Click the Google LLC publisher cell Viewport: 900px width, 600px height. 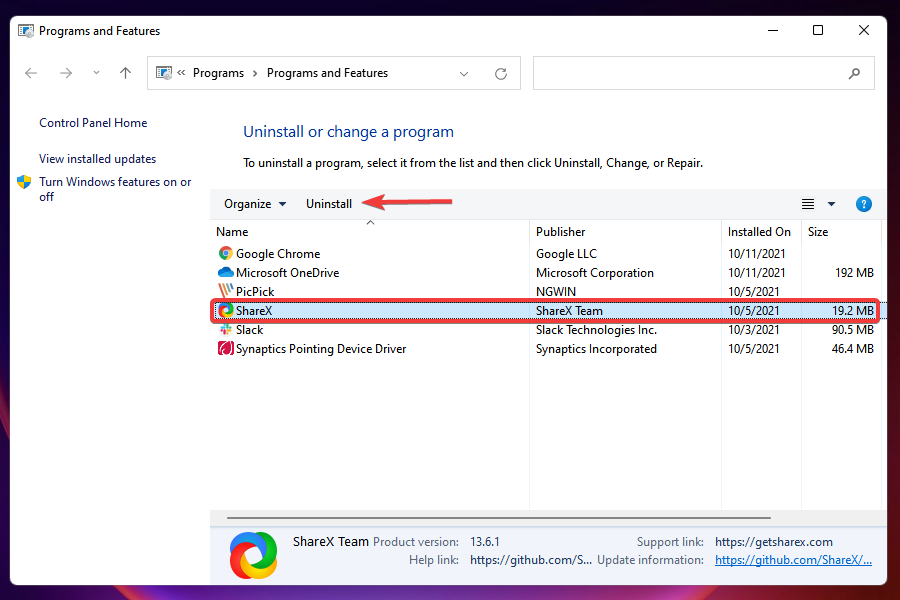click(x=567, y=253)
